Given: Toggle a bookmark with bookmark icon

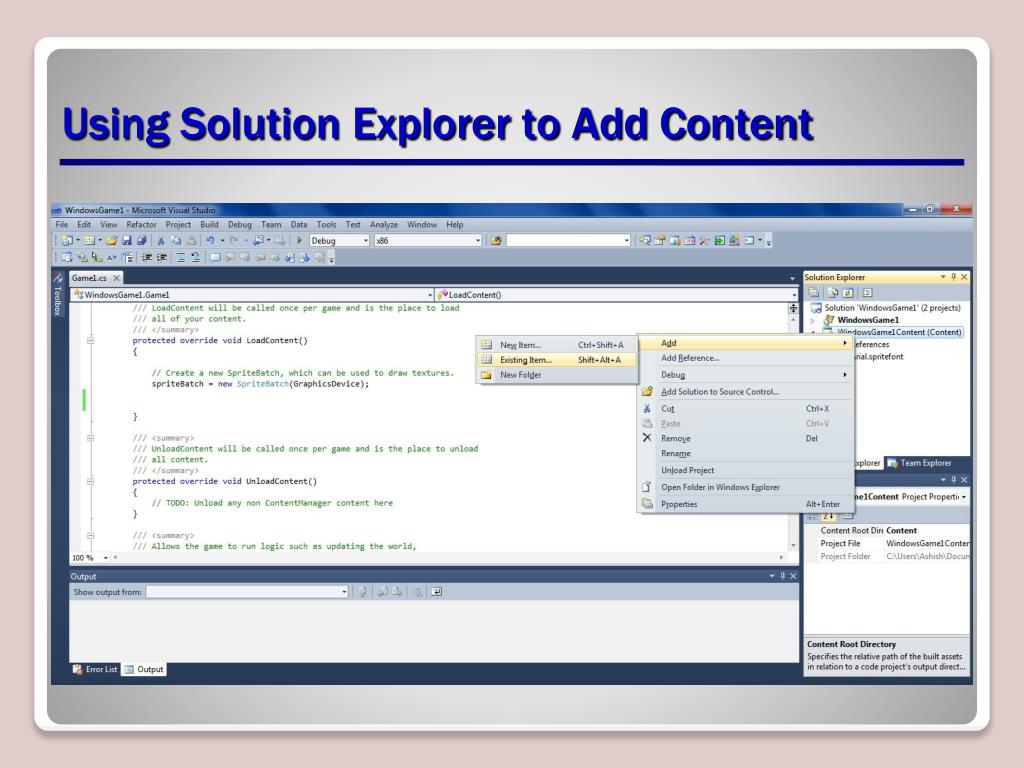Looking at the screenshot, I should coord(215,257).
